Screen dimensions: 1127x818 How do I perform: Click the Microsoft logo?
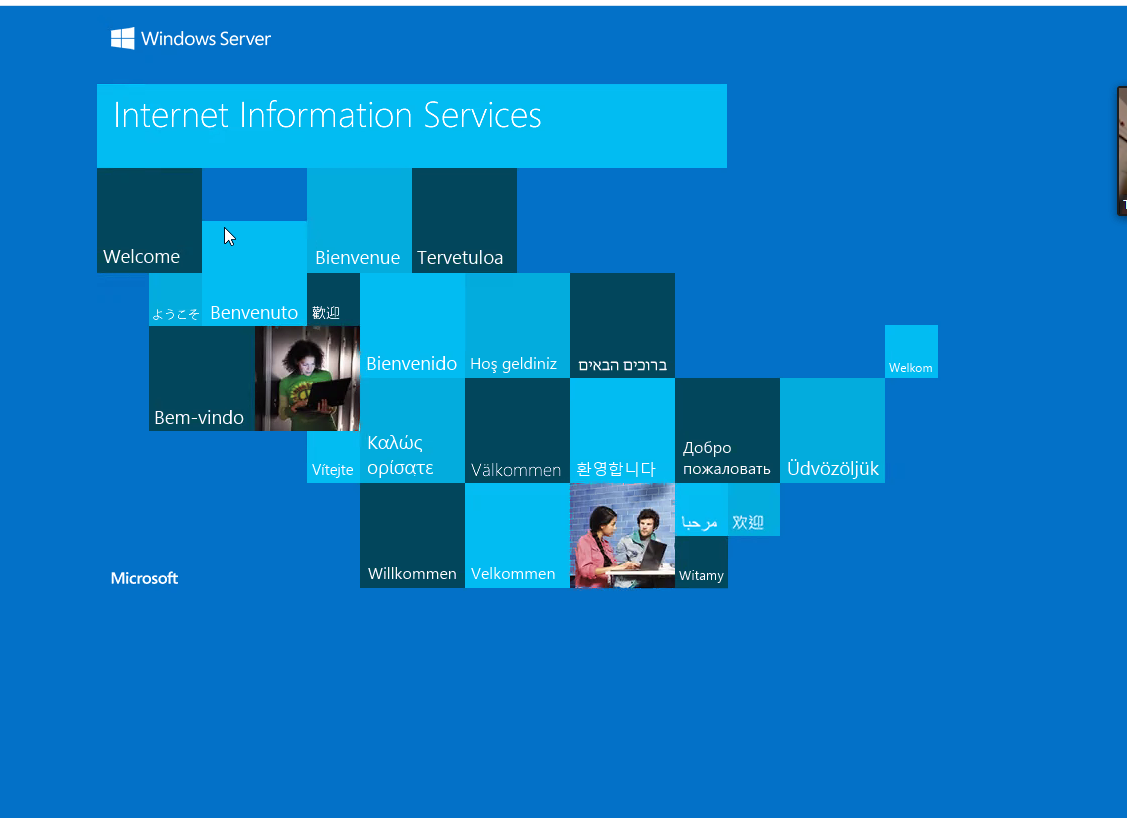[144, 578]
